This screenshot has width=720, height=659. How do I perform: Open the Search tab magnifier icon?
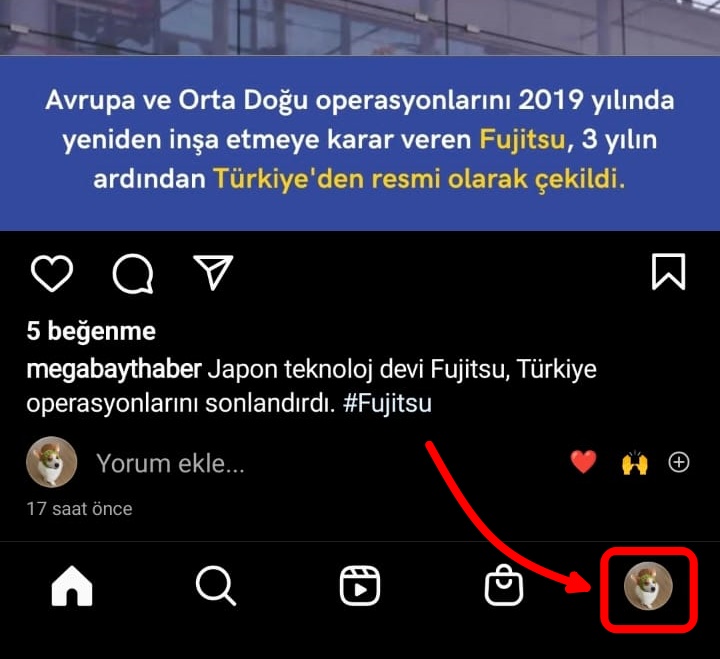216,586
